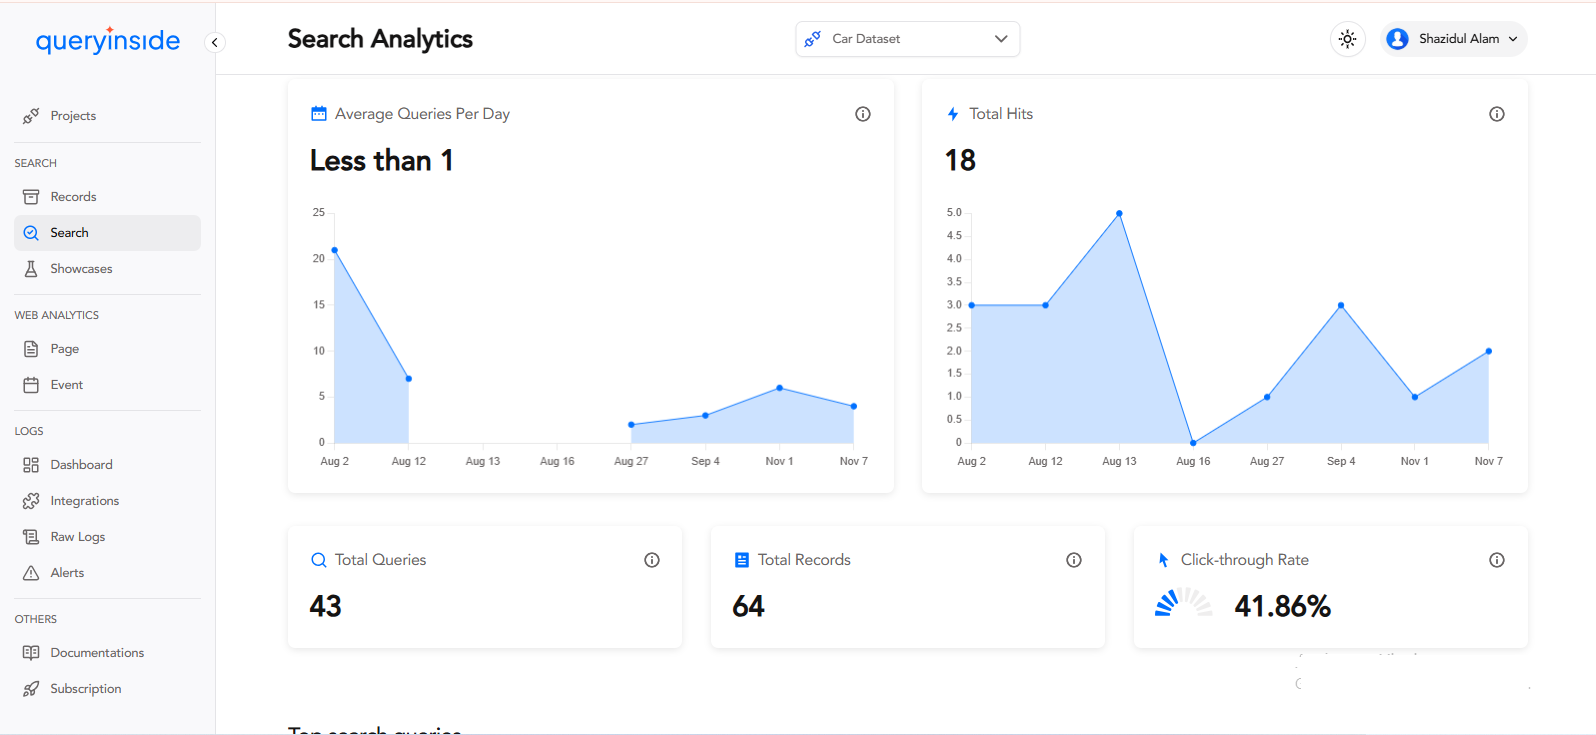
Task: Toggle the light/dark theme sun button
Action: [x=1347, y=39]
